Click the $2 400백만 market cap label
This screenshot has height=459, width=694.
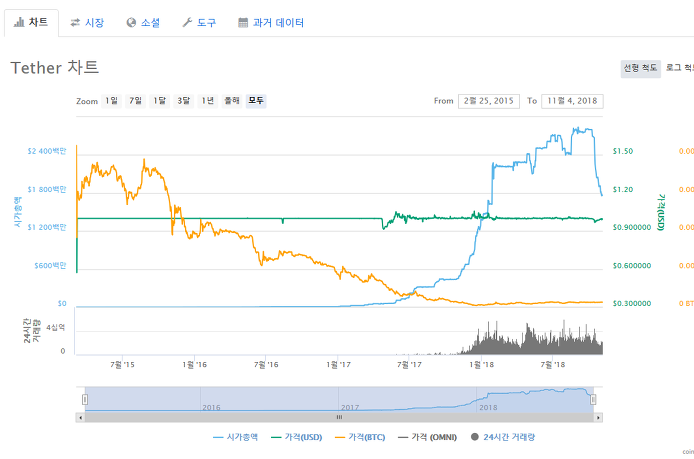(x=46, y=151)
